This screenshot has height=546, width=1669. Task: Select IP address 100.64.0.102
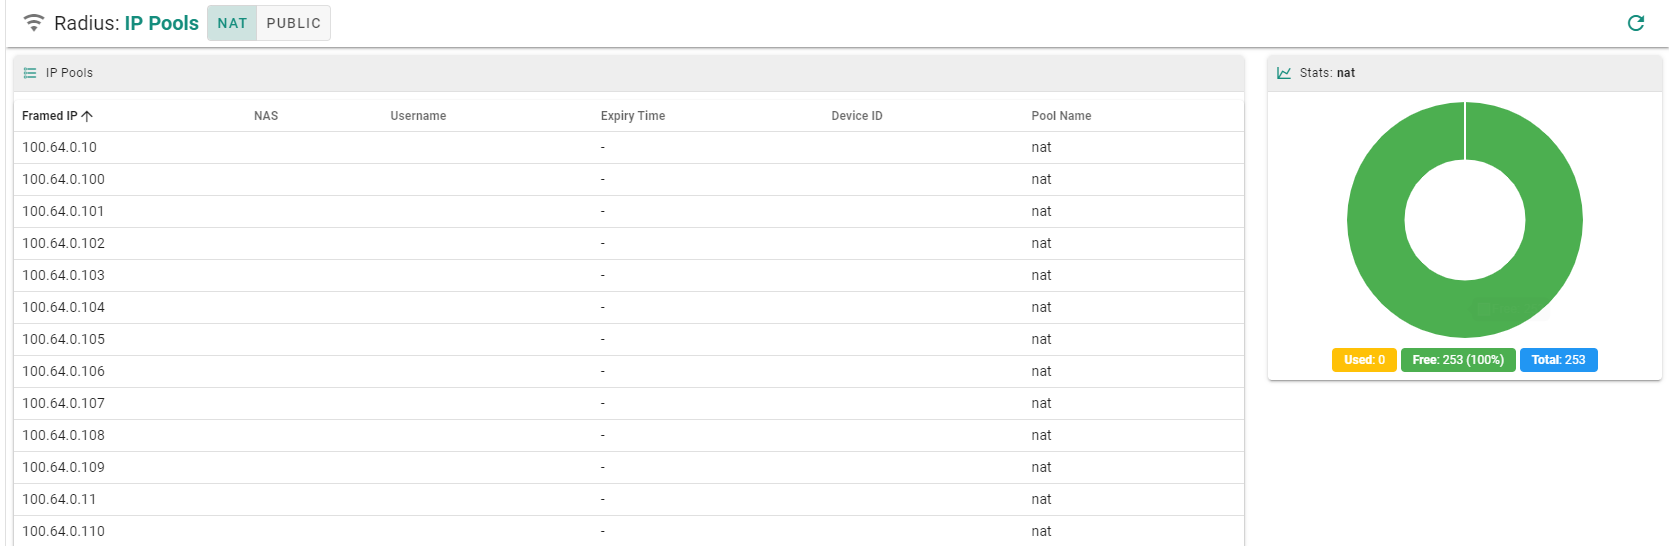pos(63,243)
